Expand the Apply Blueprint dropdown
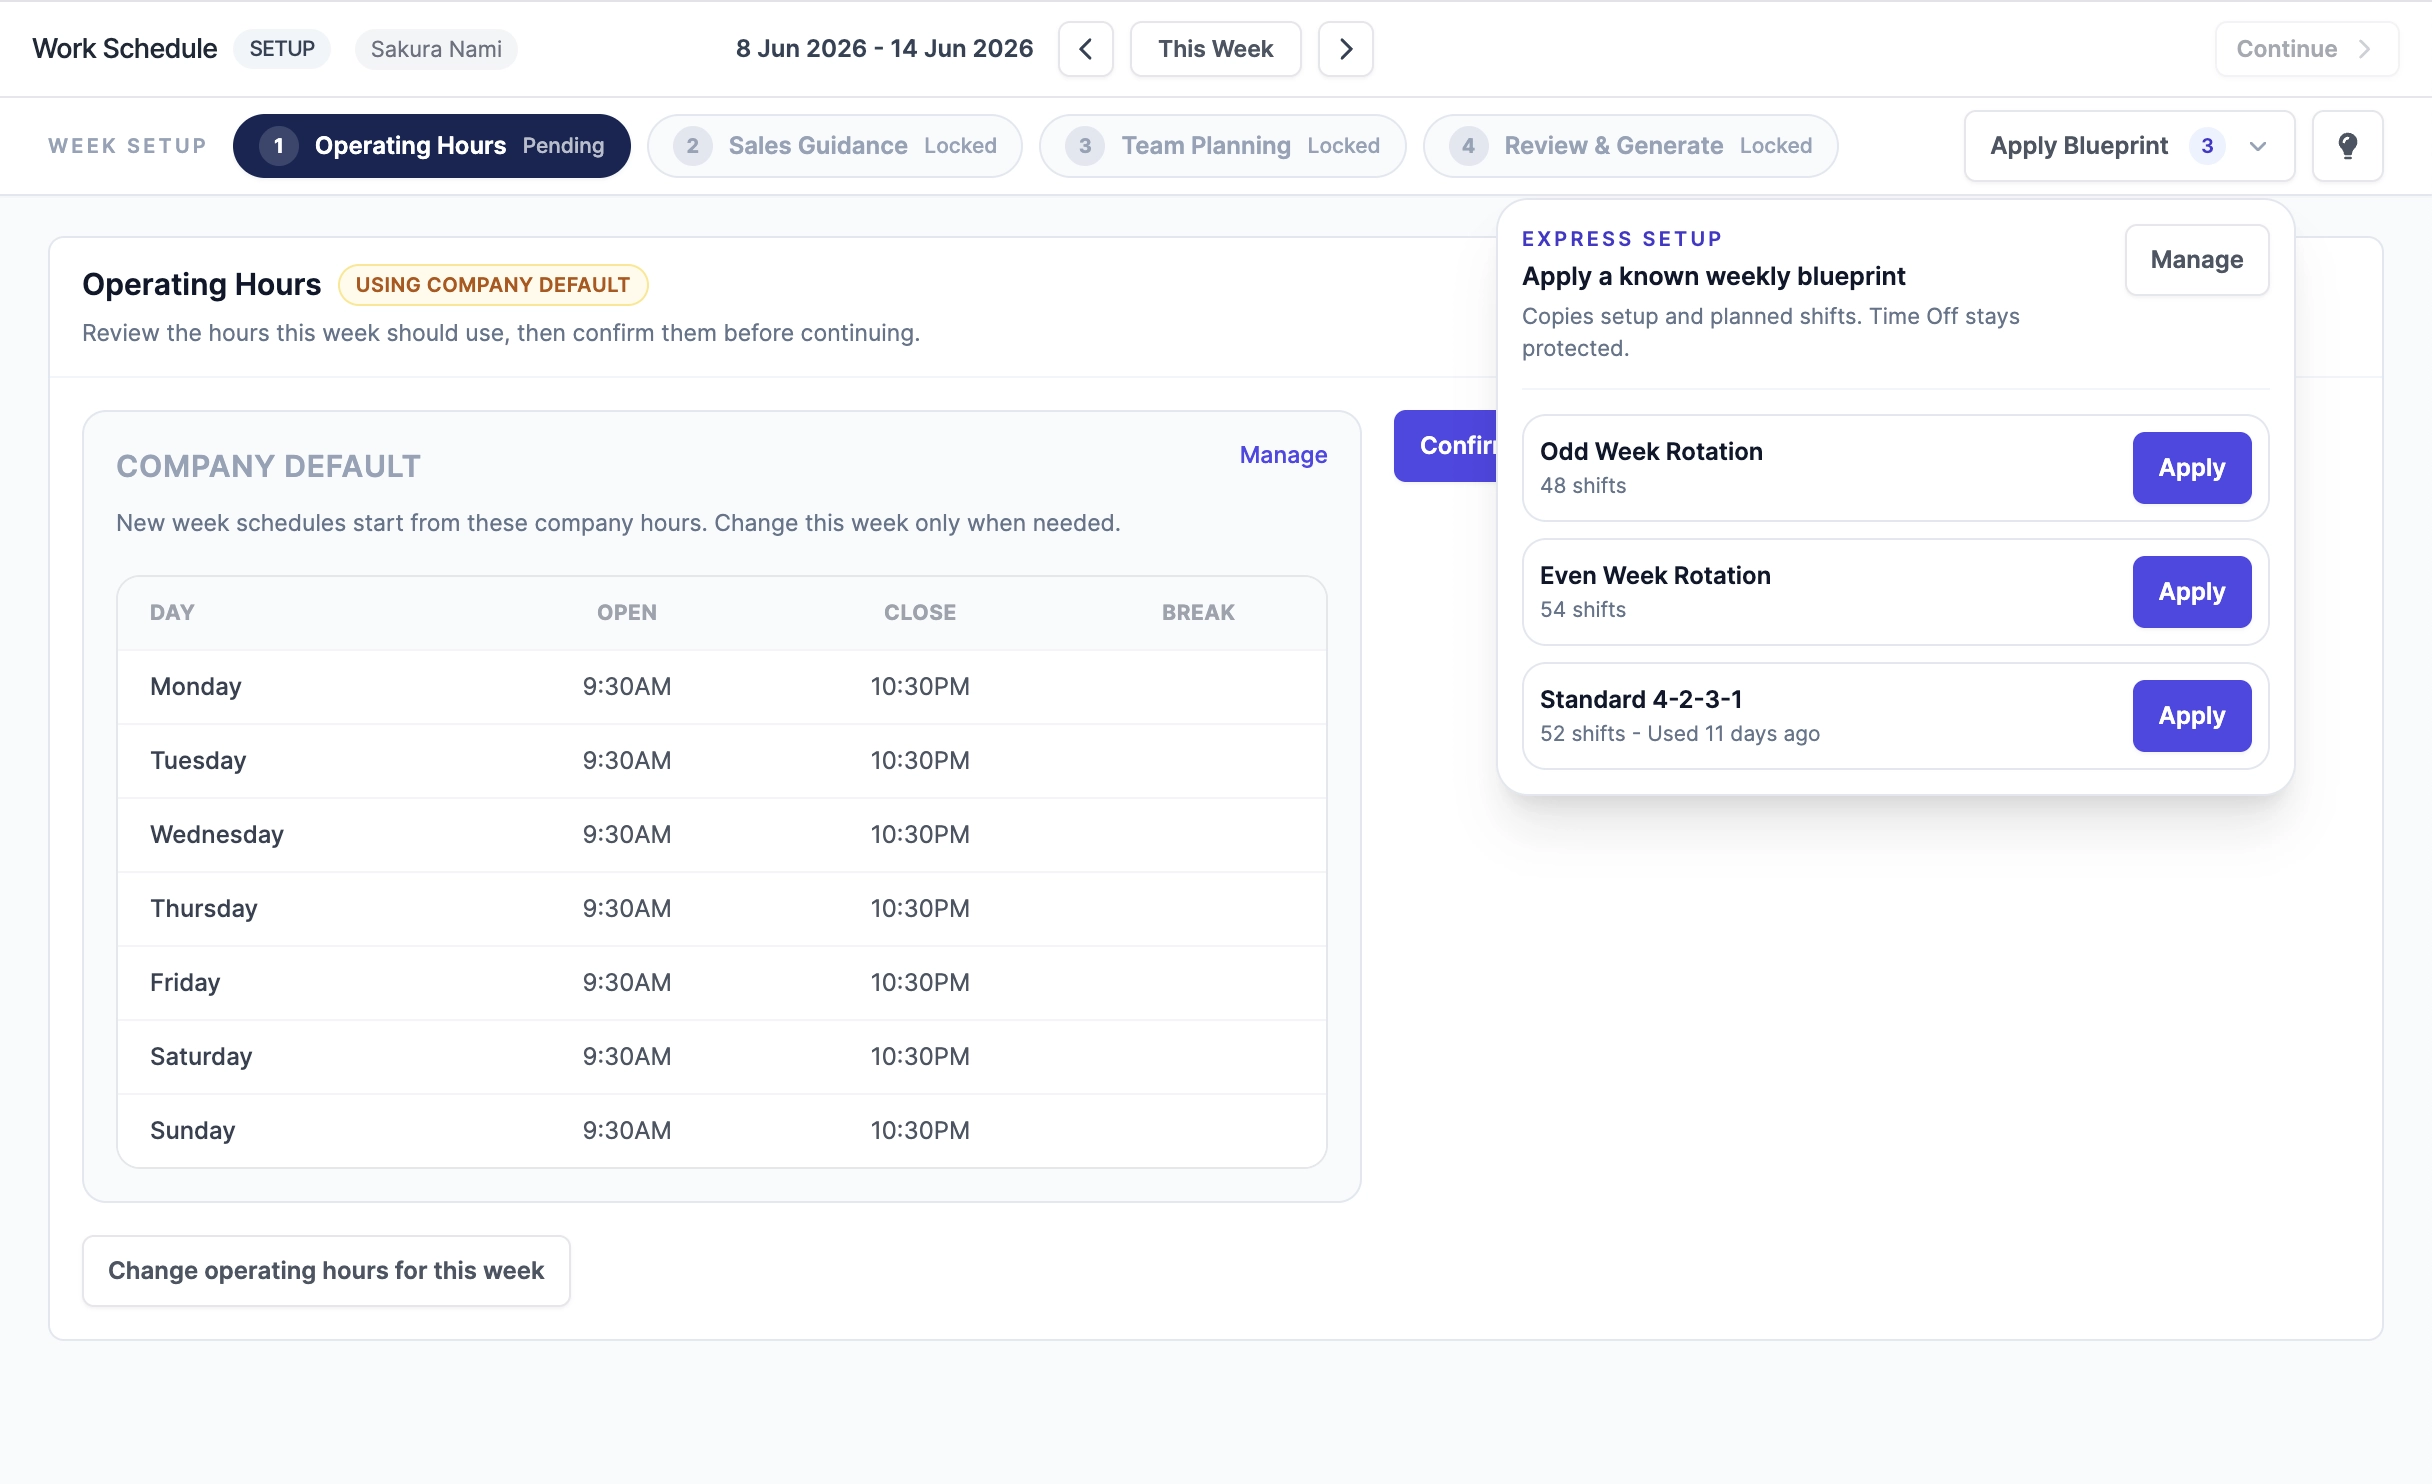This screenshot has height=1484, width=2432. (x=2129, y=146)
